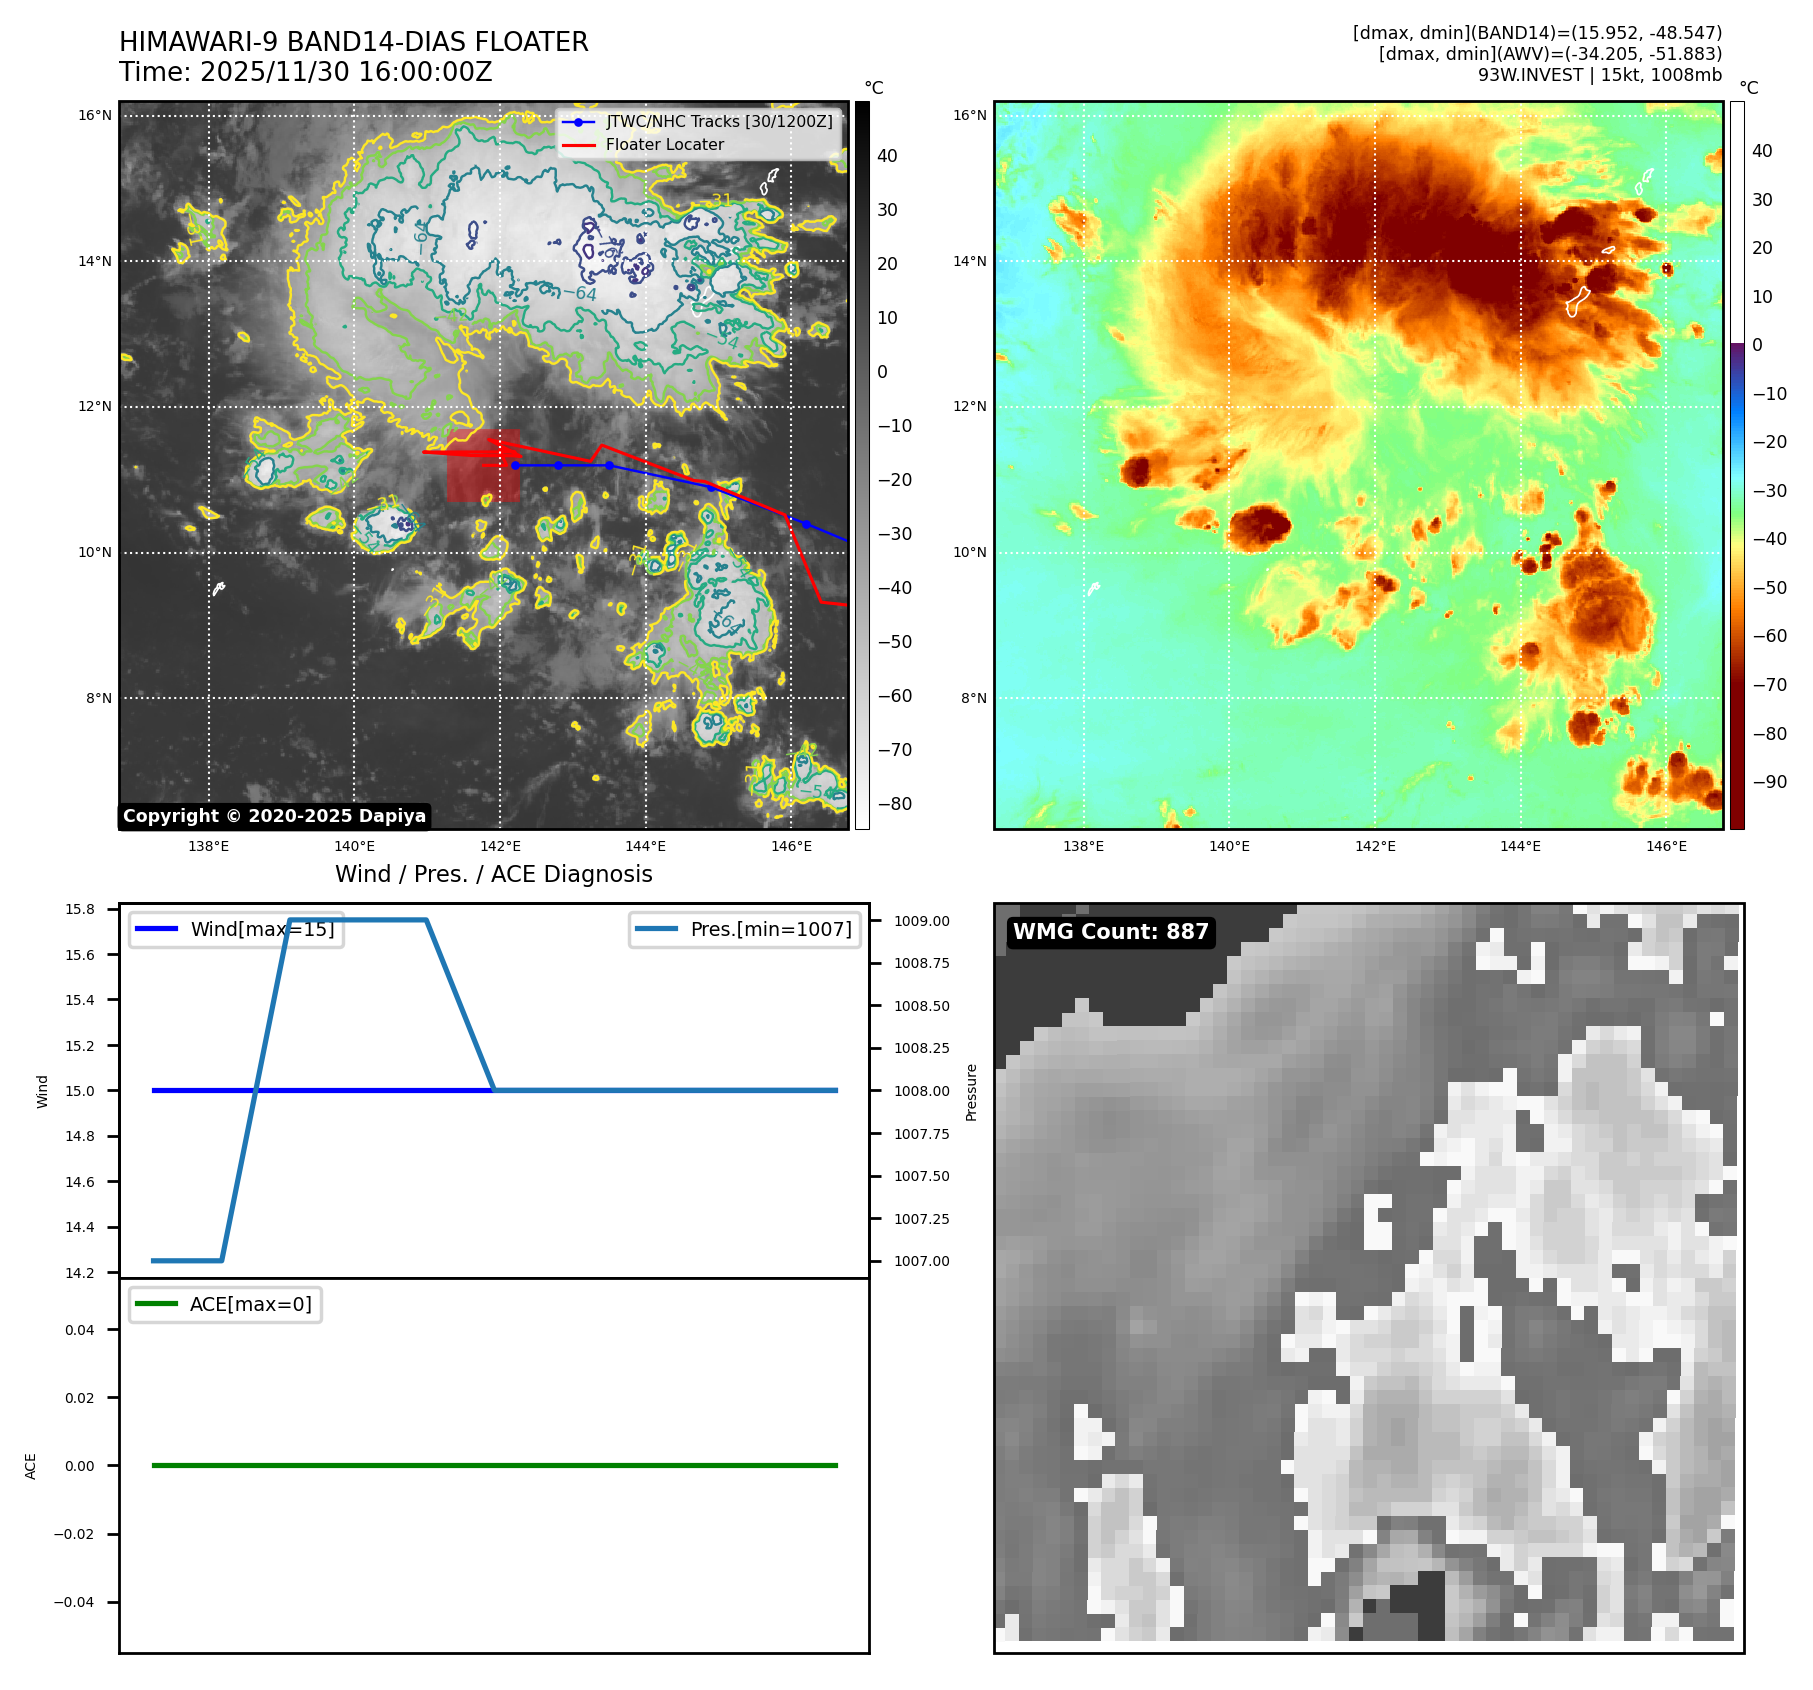Click the pressure curve's plateau at 1009
The height and width of the screenshot is (1690, 1813).
point(358,920)
